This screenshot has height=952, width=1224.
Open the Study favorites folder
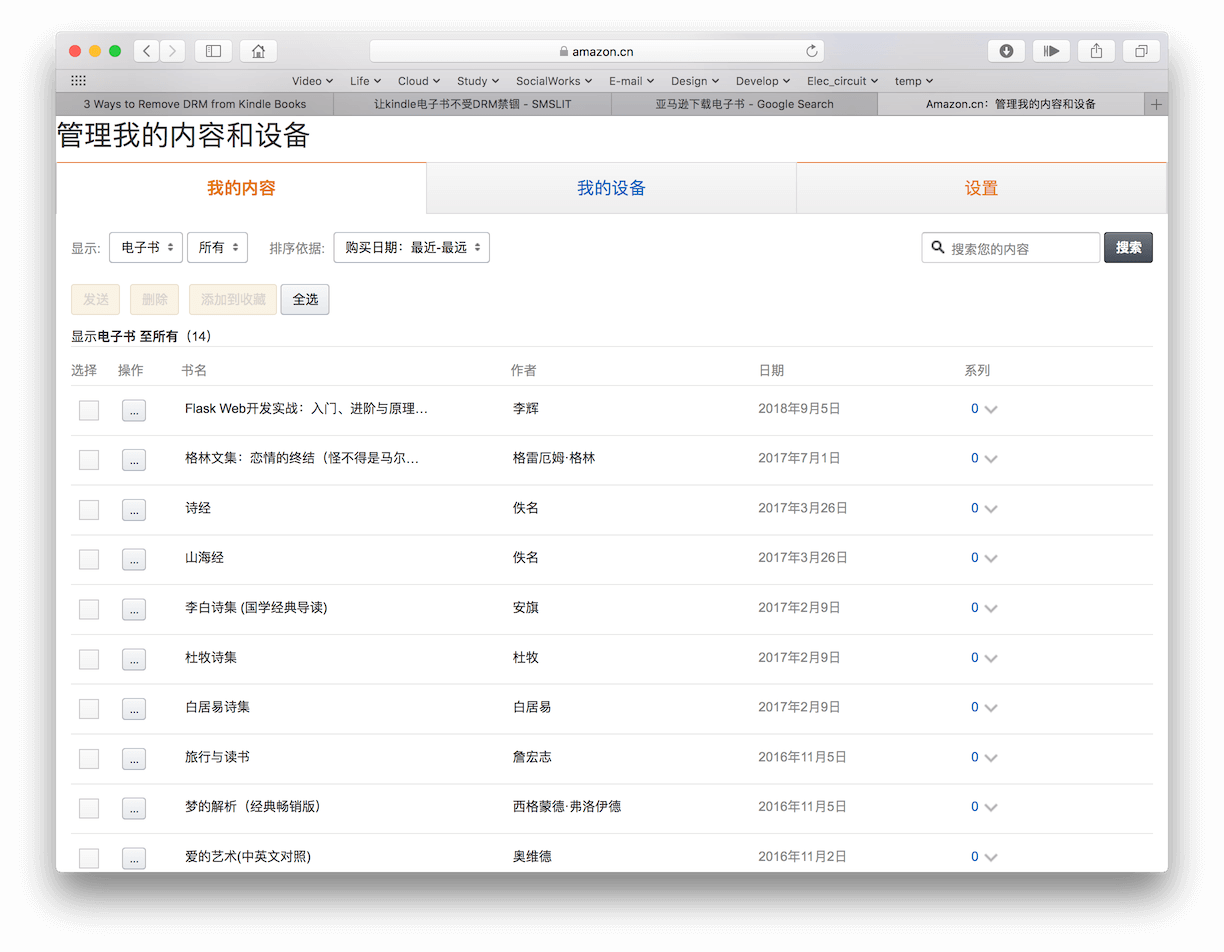click(478, 81)
